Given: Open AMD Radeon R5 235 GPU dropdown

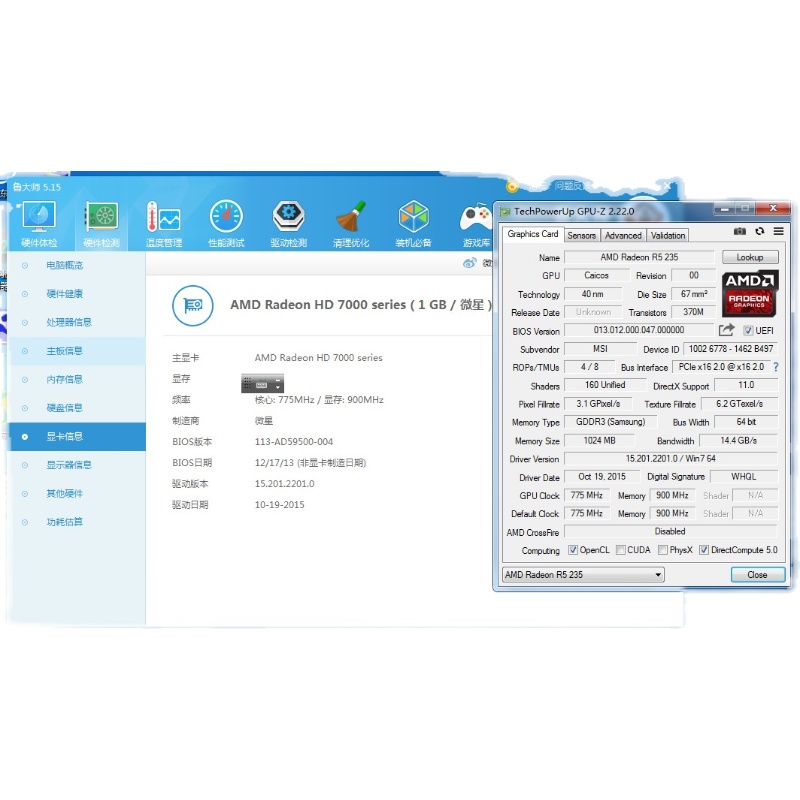Looking at the screenshot, I should point(583,574).
